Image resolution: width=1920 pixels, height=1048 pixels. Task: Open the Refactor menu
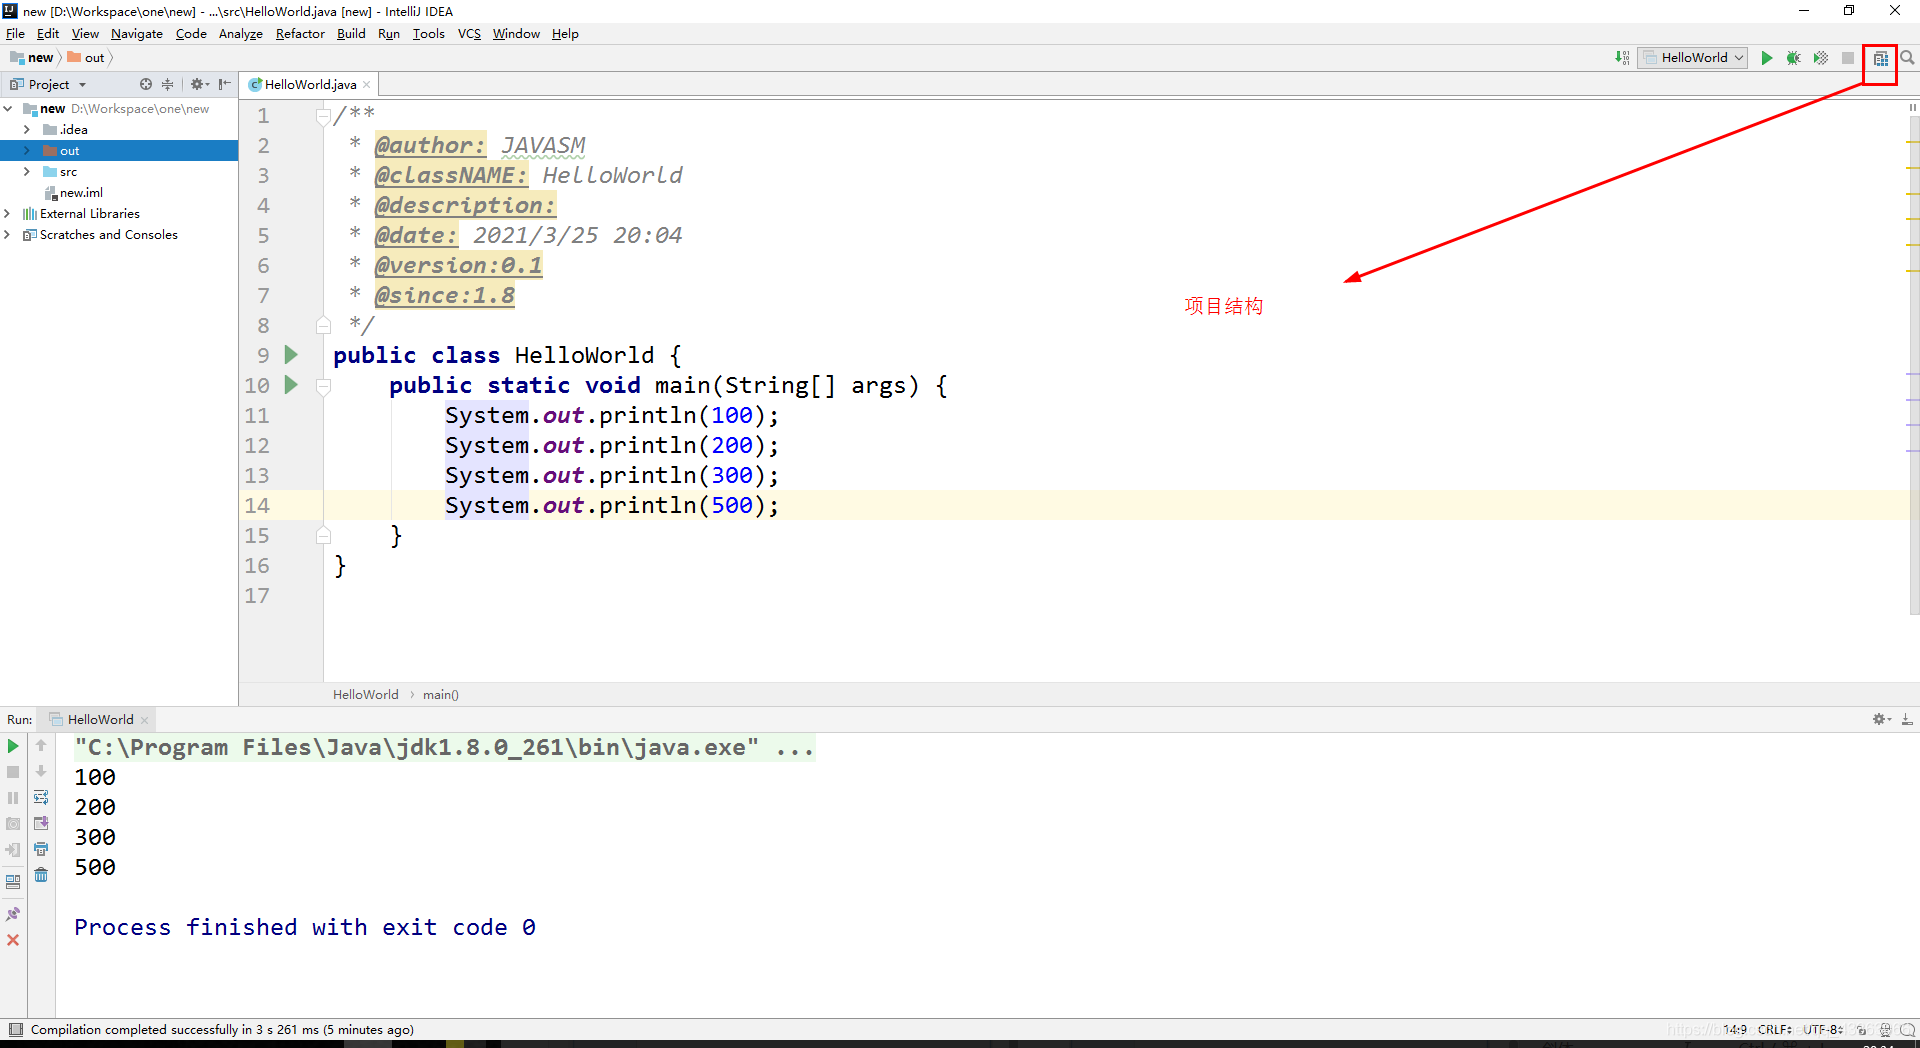point(300,33)
